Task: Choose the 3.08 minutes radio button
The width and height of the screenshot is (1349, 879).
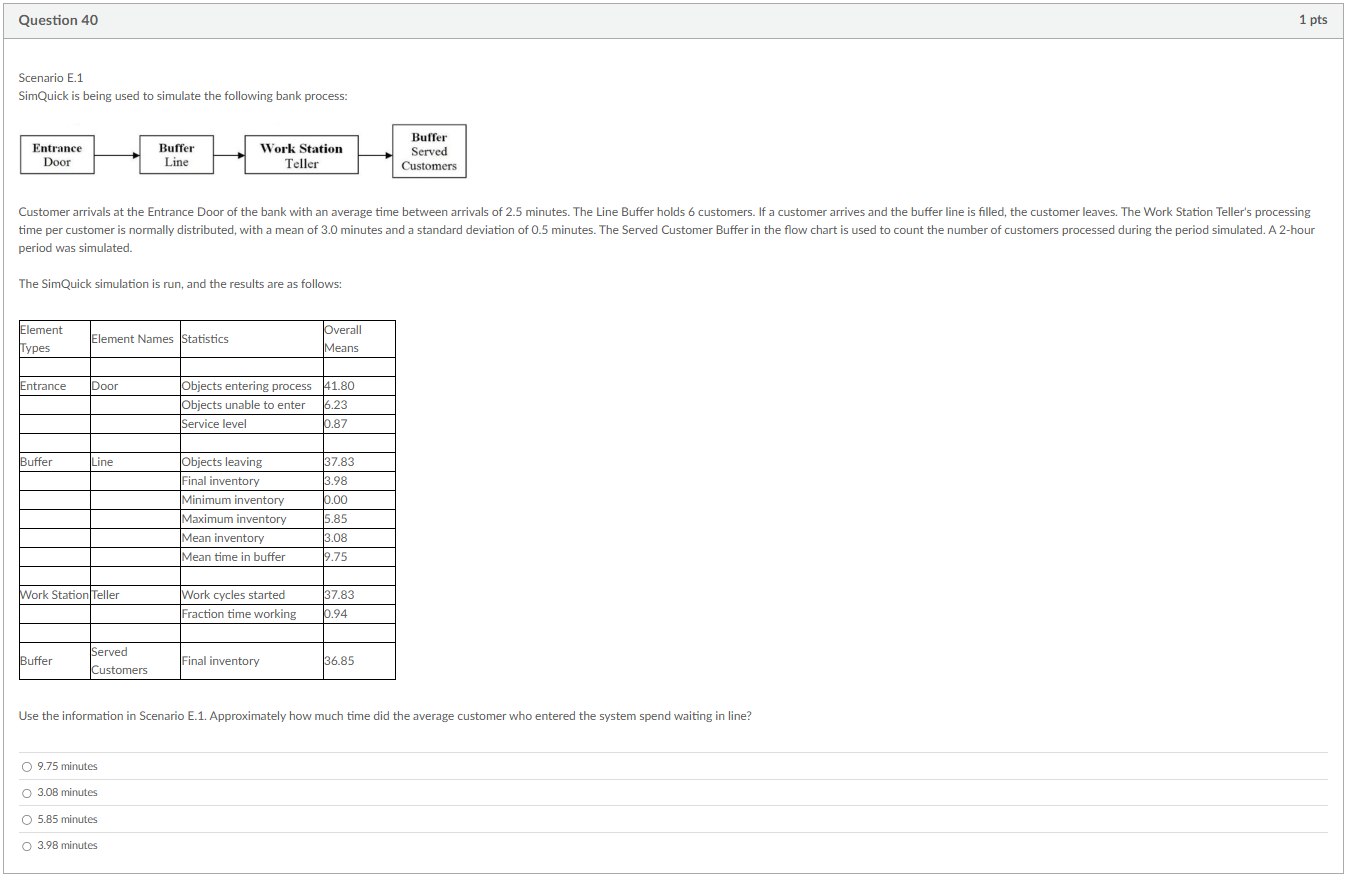Action: [x=27, y=793]
